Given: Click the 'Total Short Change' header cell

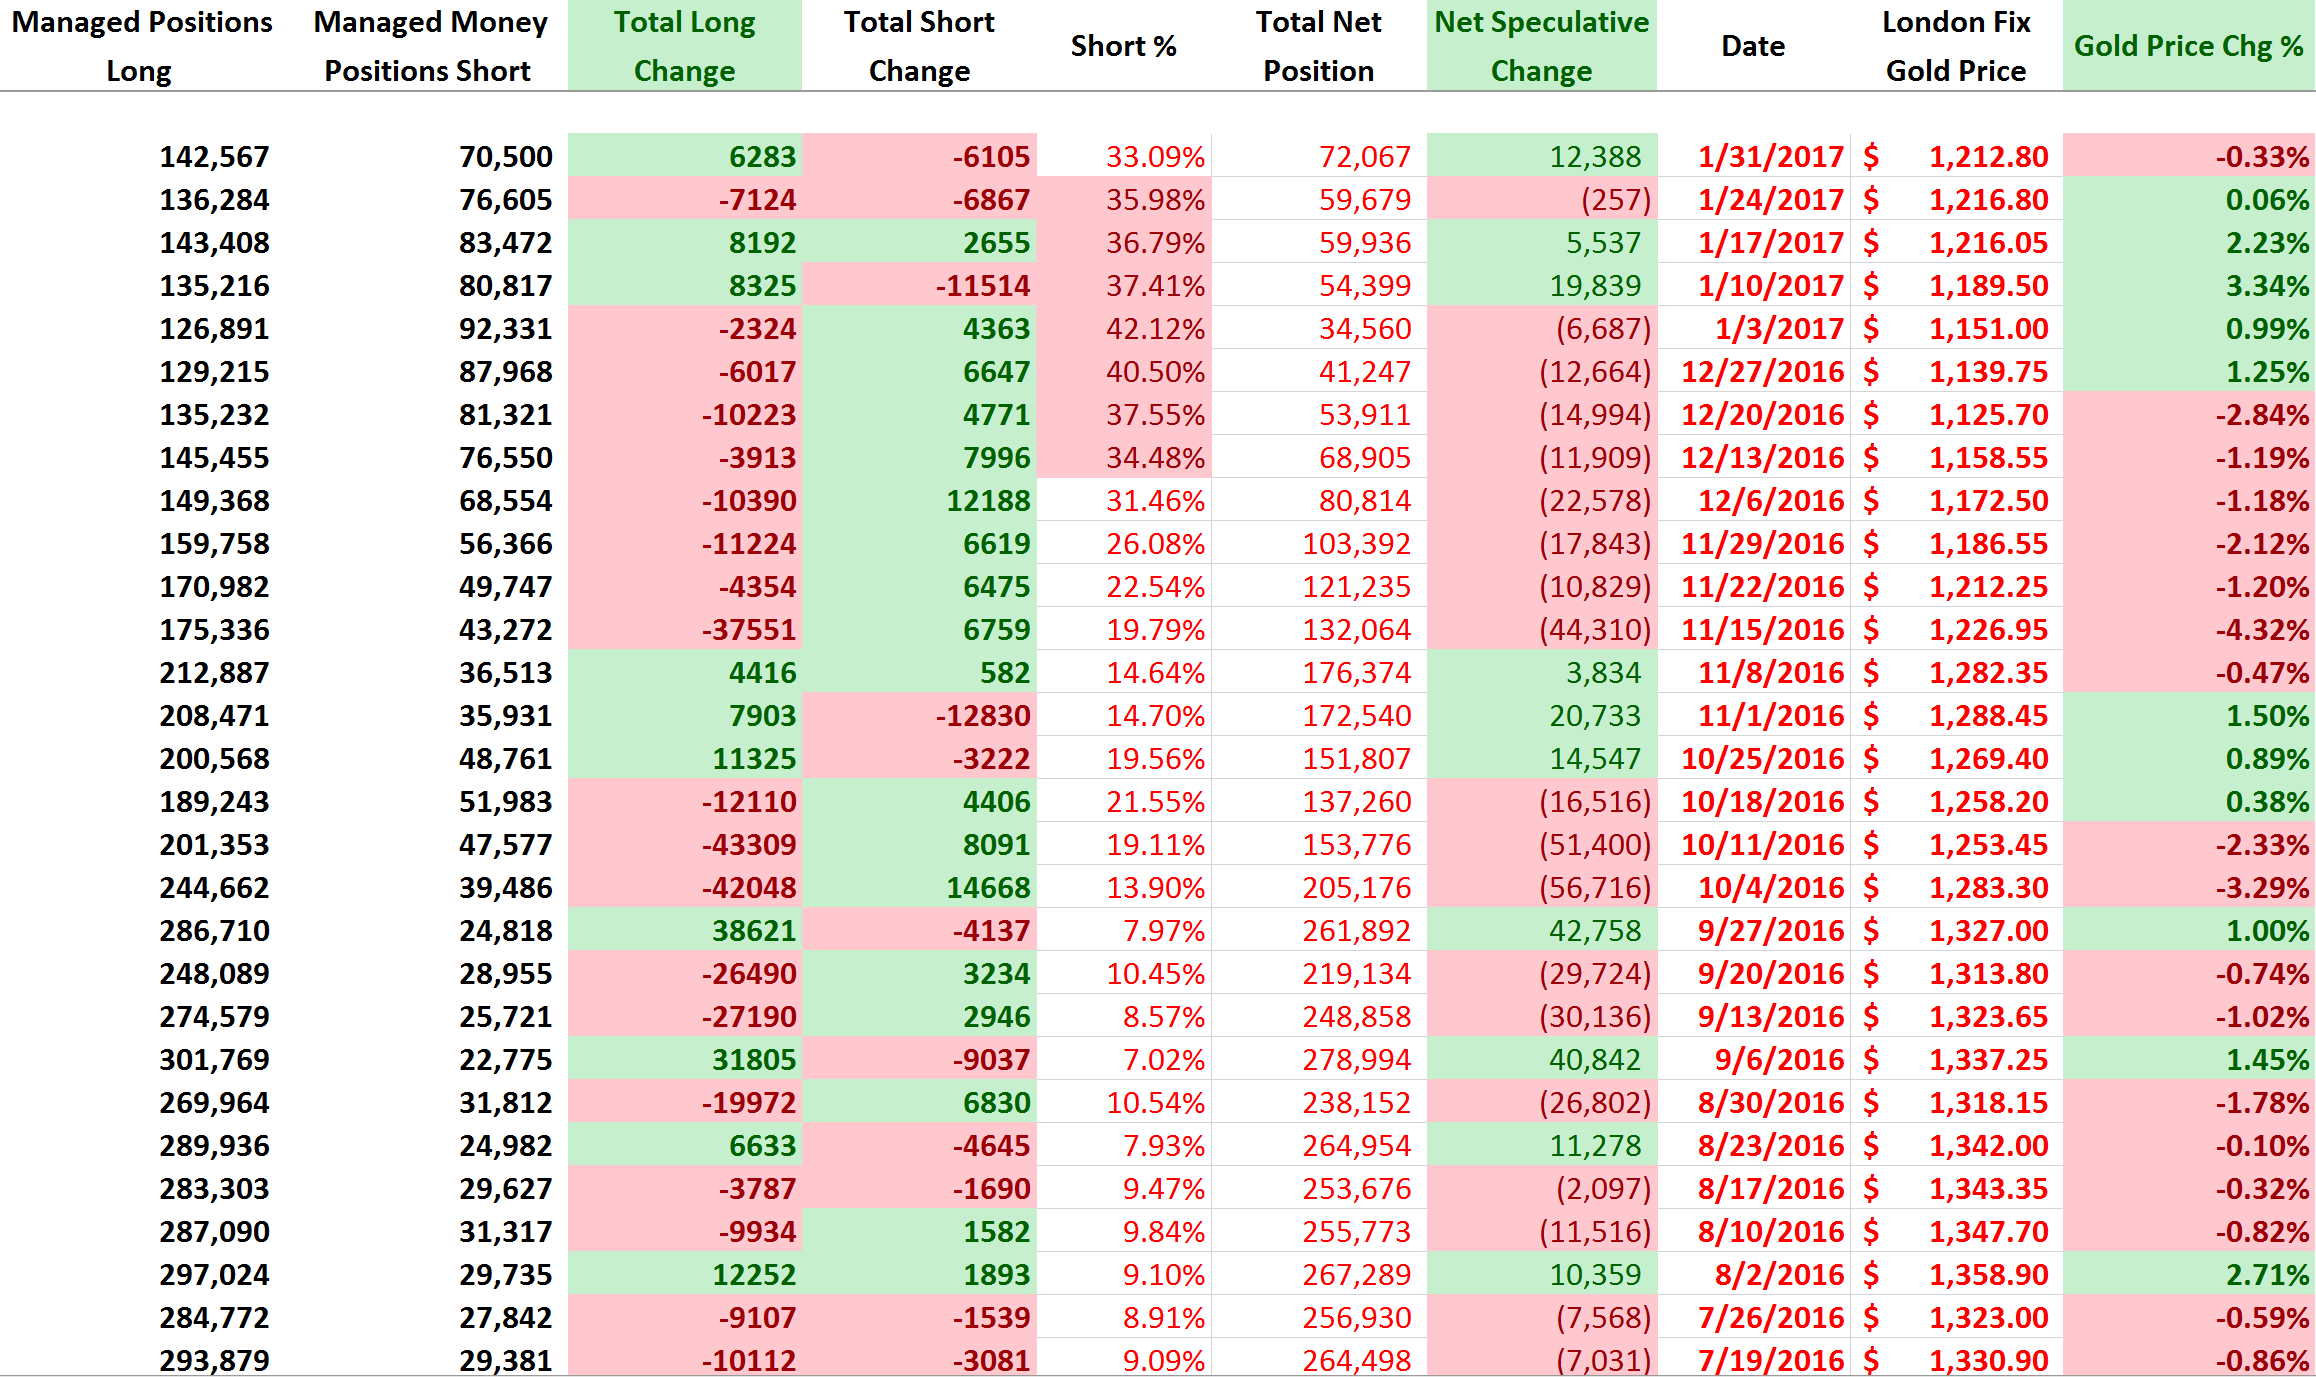Looking at the screenshot, I should tap(919, 46).
